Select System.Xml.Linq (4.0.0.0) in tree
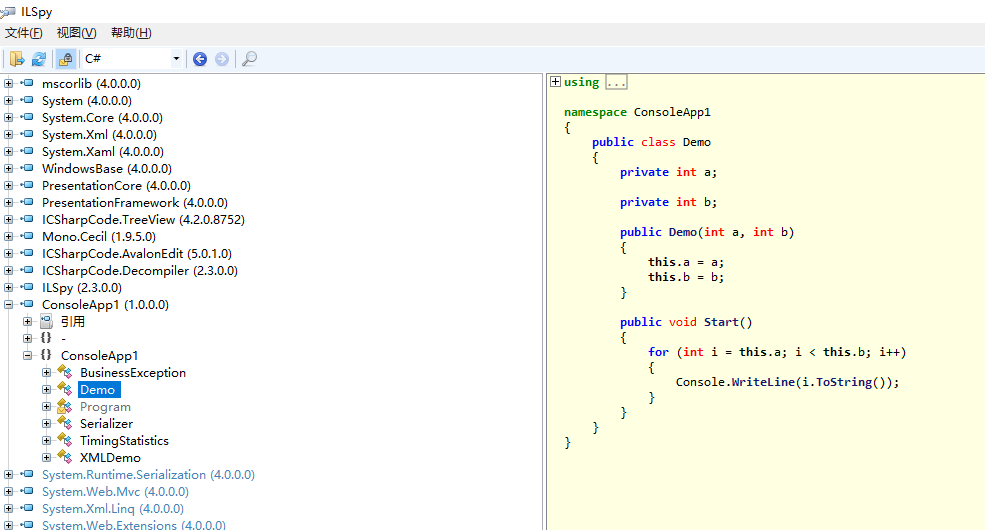Screen dimensions: 985x530 113,509
